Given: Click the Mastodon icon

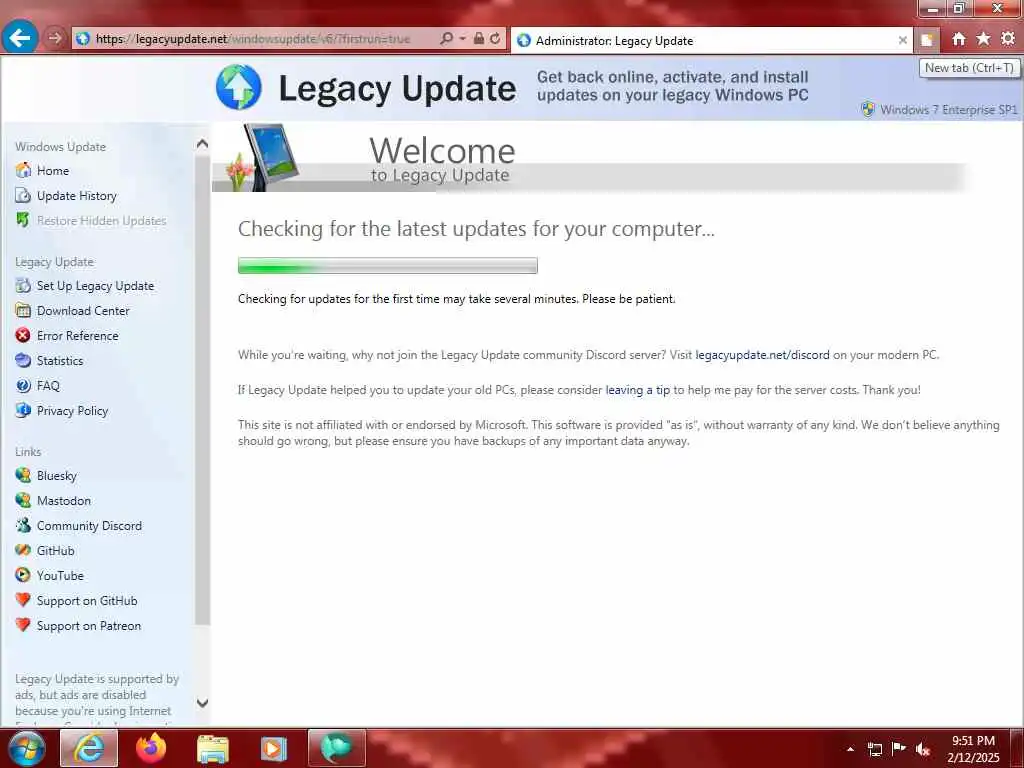Looking at the screenshot, I should point(23,500).
